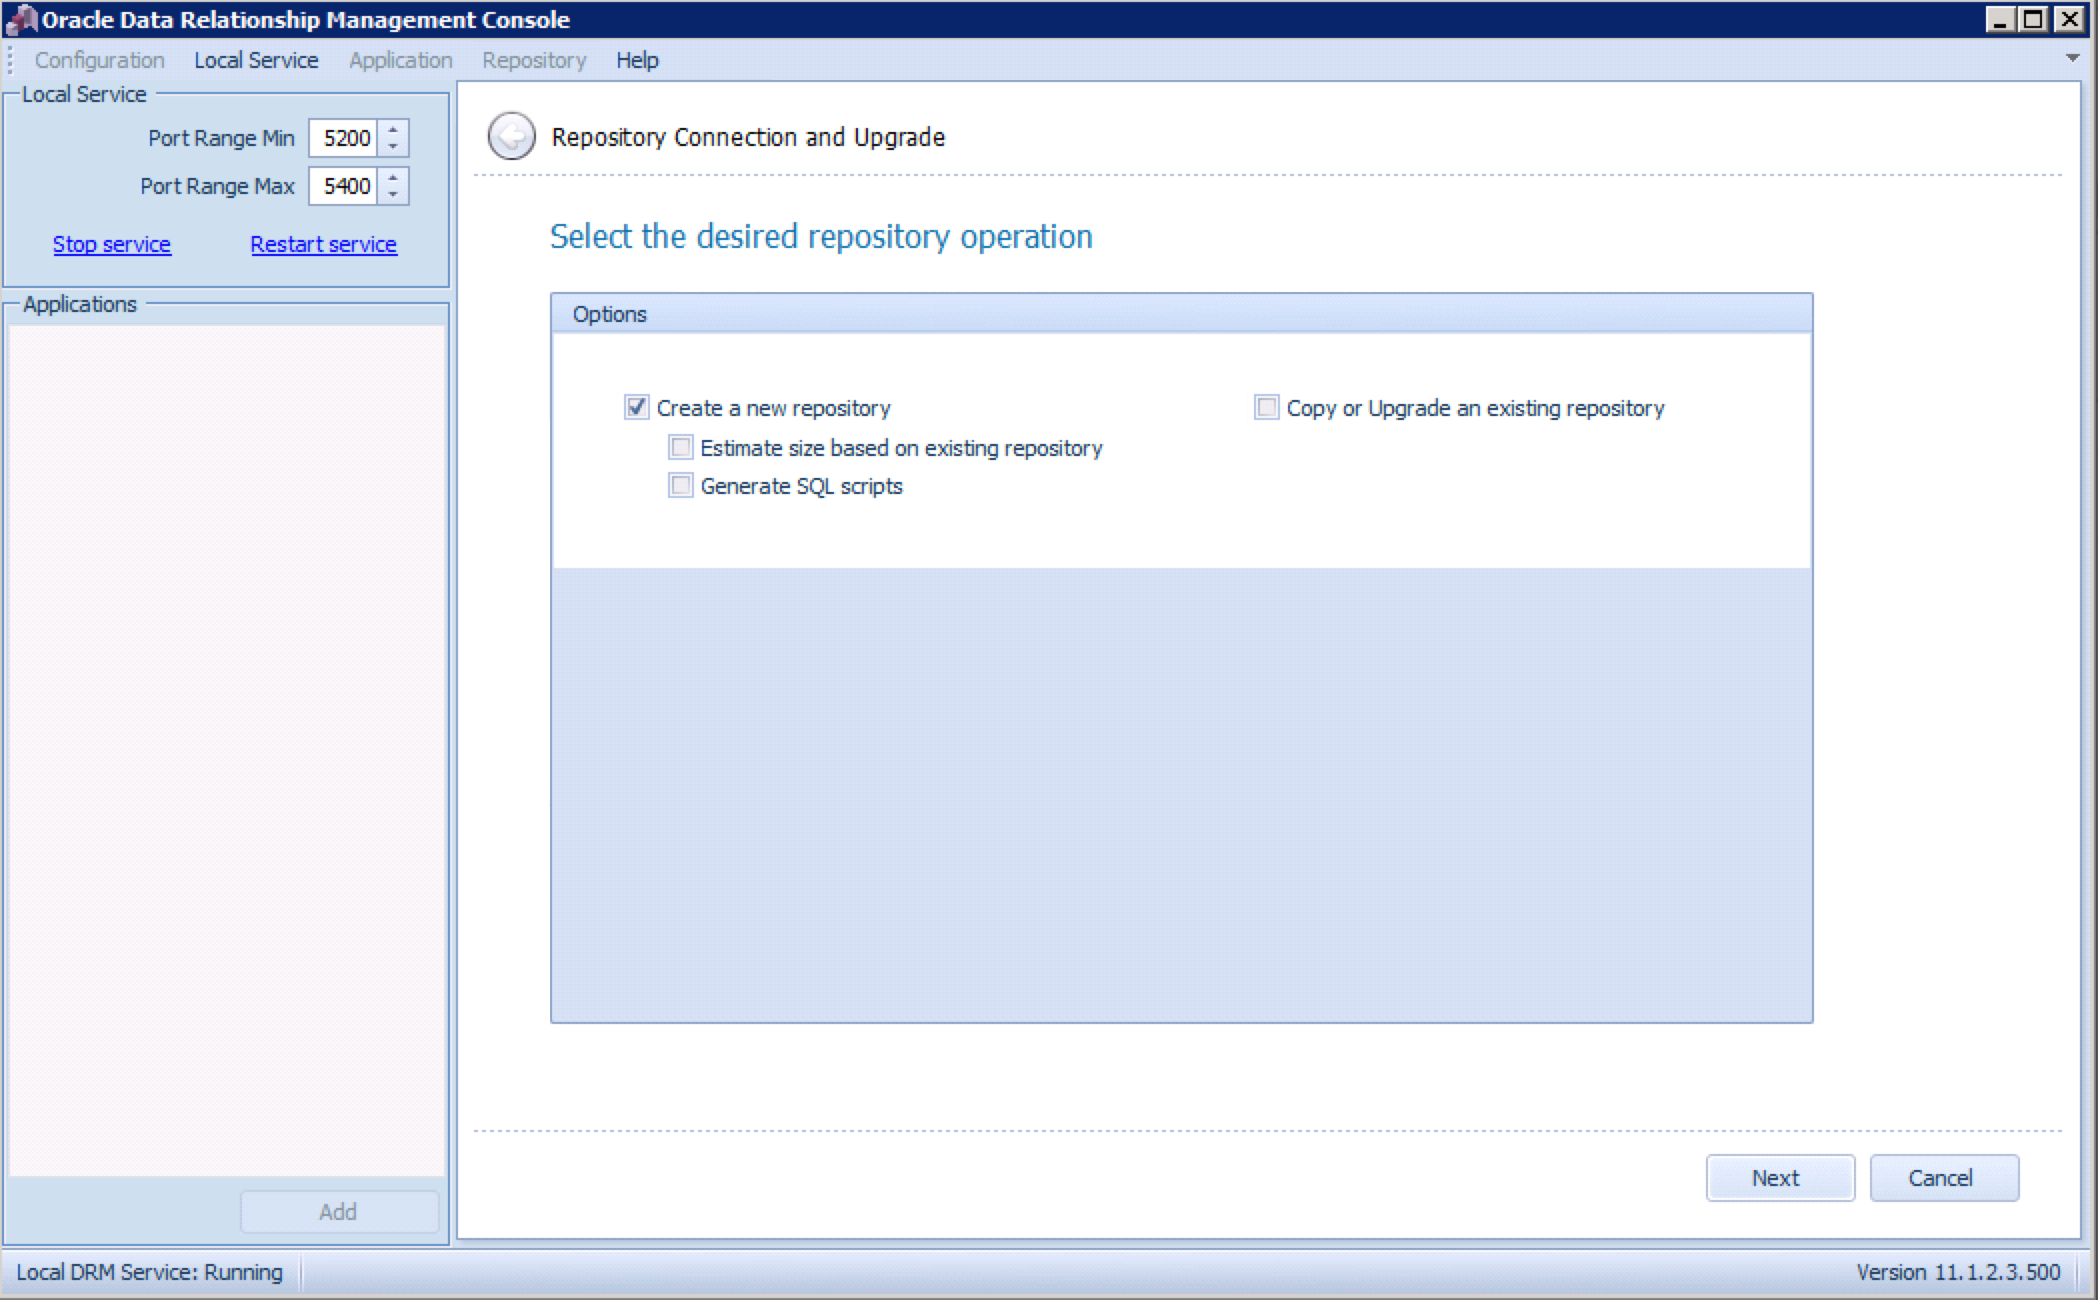Open the Local Service menu
The width and height of the screenshot is (2098, 1300).
tap(256, 60)
